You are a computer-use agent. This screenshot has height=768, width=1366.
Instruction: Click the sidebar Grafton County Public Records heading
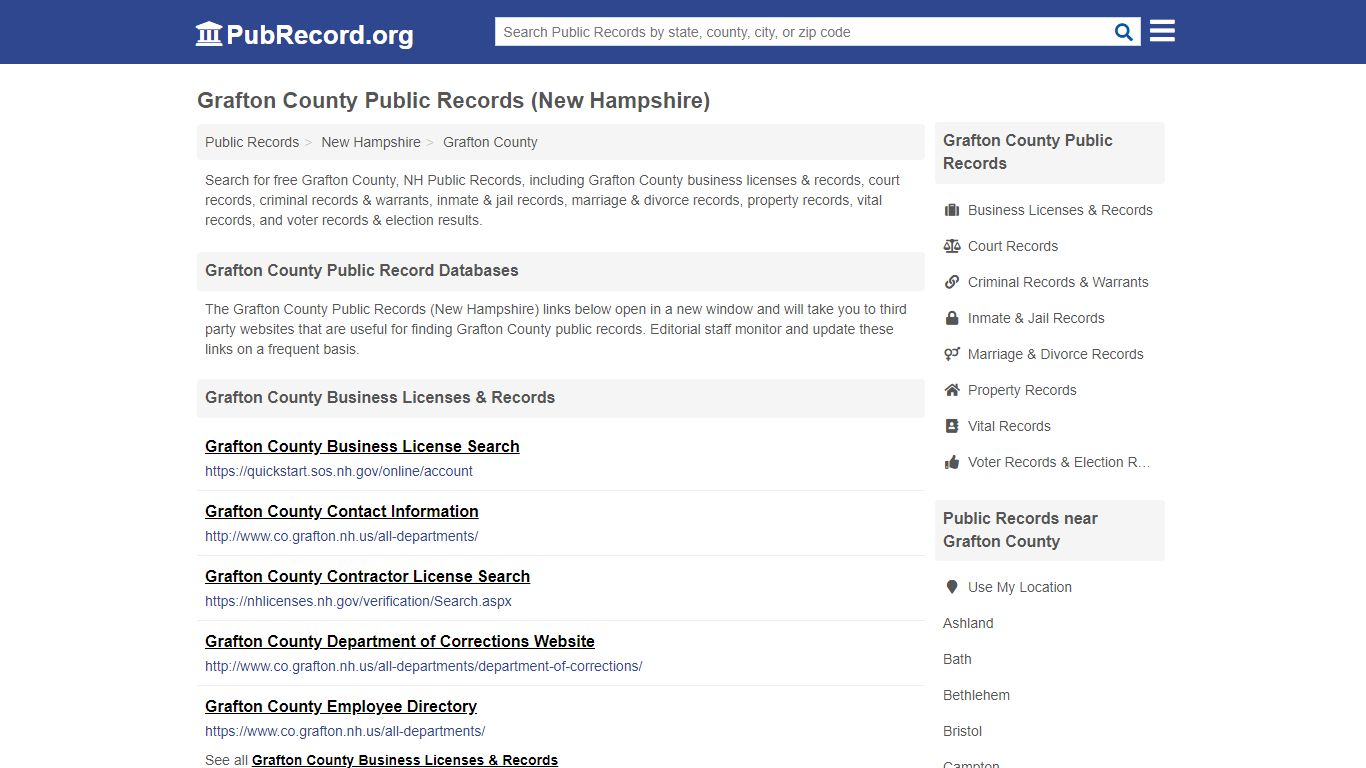pos(1028,152)
